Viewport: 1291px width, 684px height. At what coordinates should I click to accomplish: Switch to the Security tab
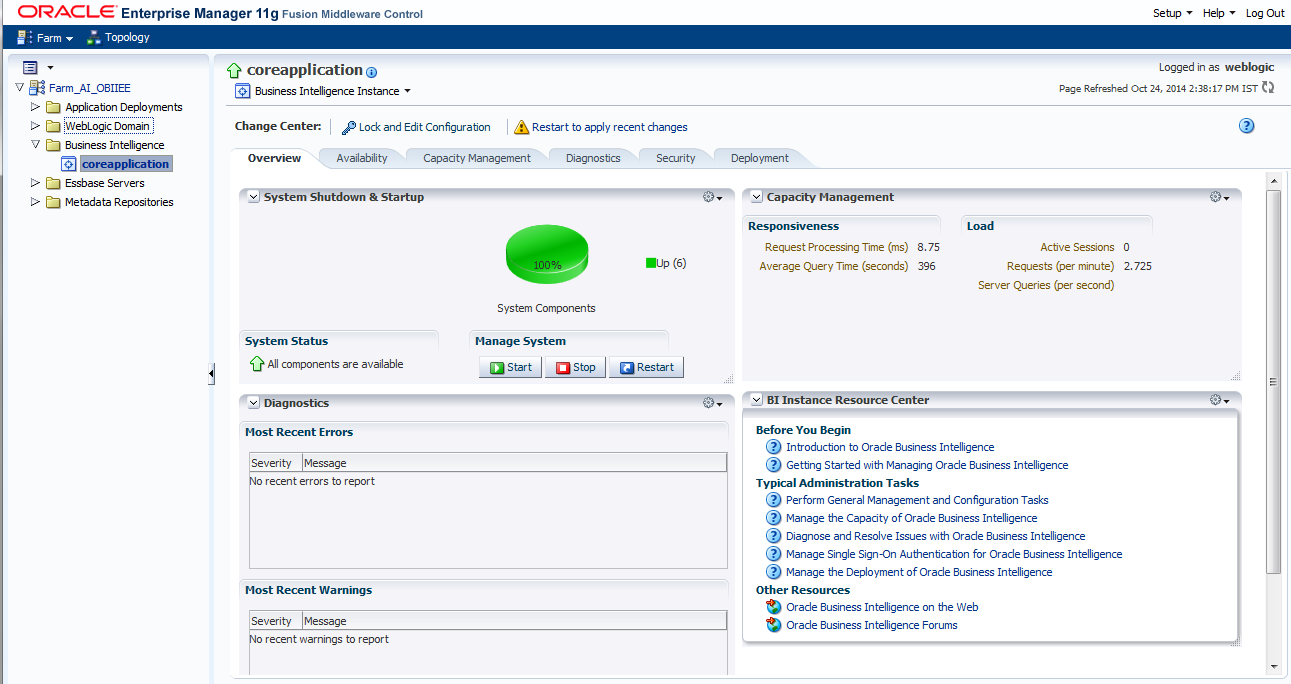click(676, 158)
